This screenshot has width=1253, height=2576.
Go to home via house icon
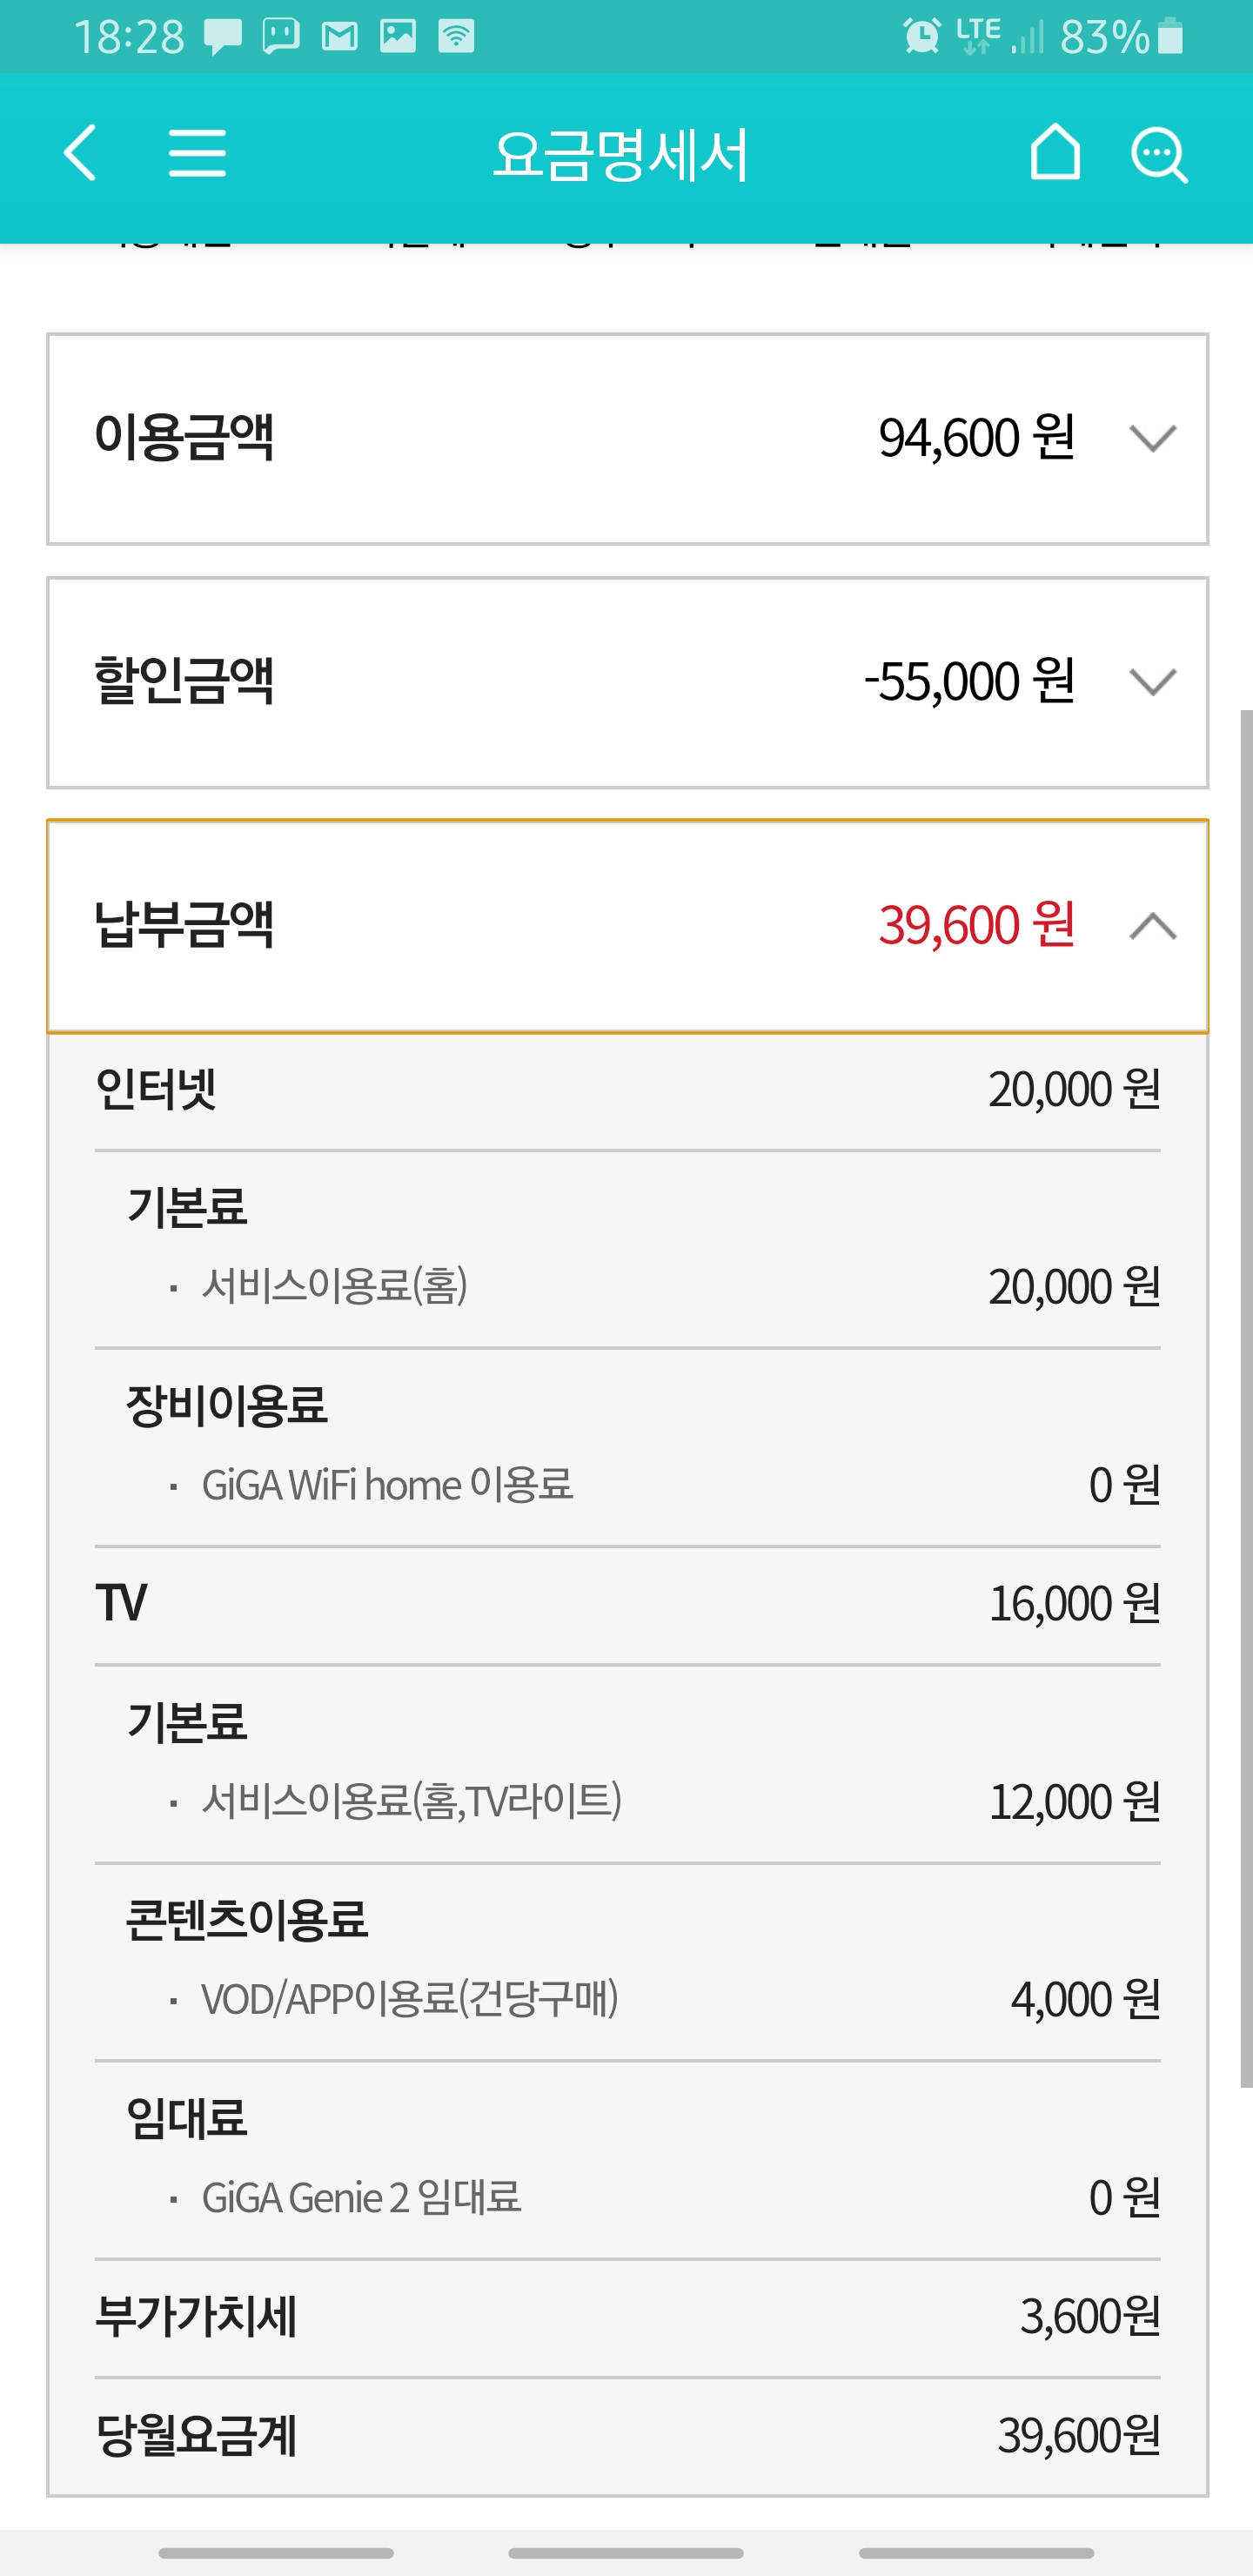[x=1055, y=153]
